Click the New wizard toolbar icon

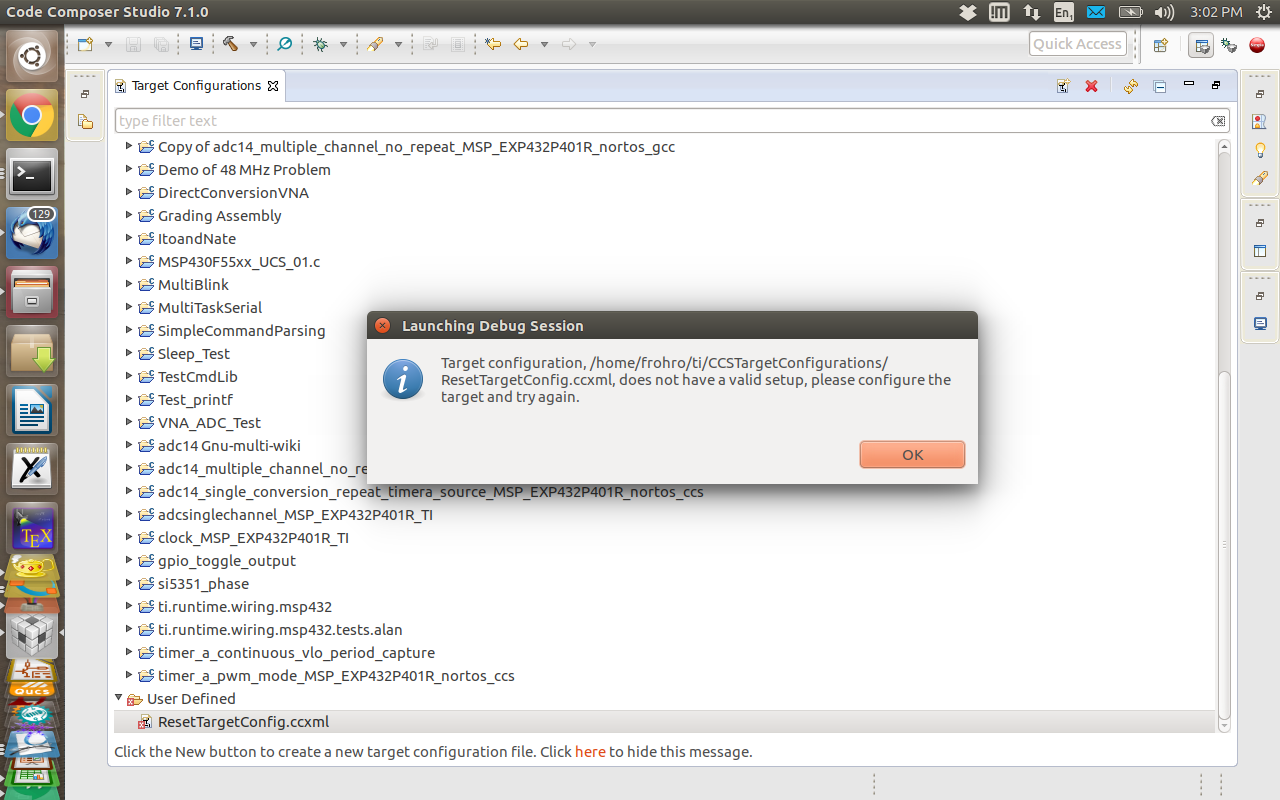coord(86,44)
